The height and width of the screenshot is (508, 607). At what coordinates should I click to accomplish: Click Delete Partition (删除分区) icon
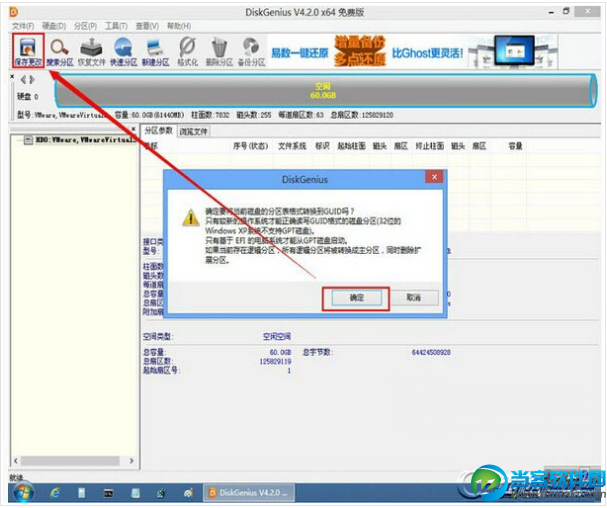coord(219,52)
